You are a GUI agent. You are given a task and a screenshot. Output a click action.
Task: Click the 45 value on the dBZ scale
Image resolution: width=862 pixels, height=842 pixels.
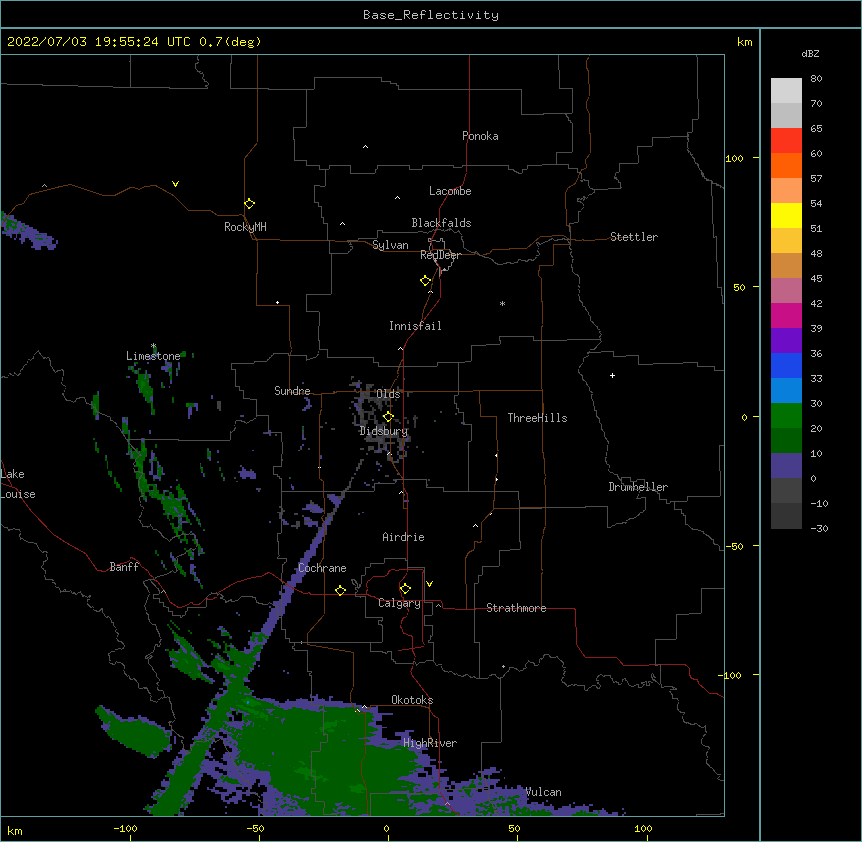[816, 279]
